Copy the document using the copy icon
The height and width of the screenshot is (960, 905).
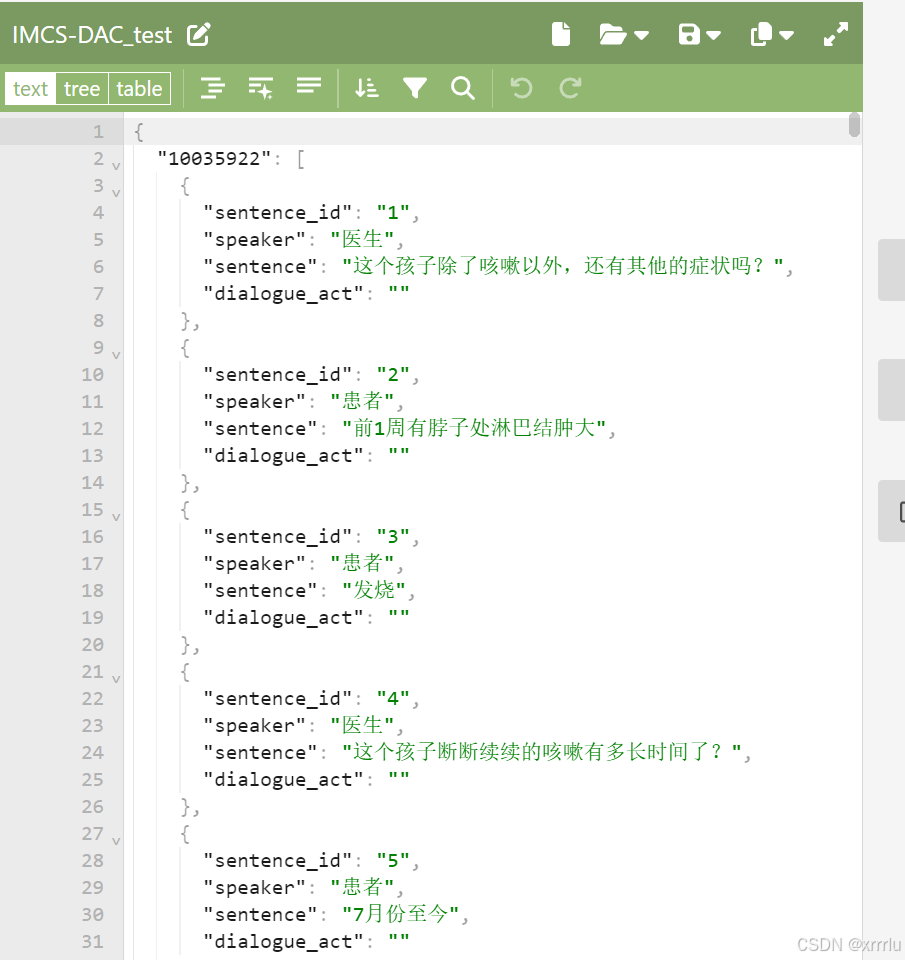coord(760,33)
